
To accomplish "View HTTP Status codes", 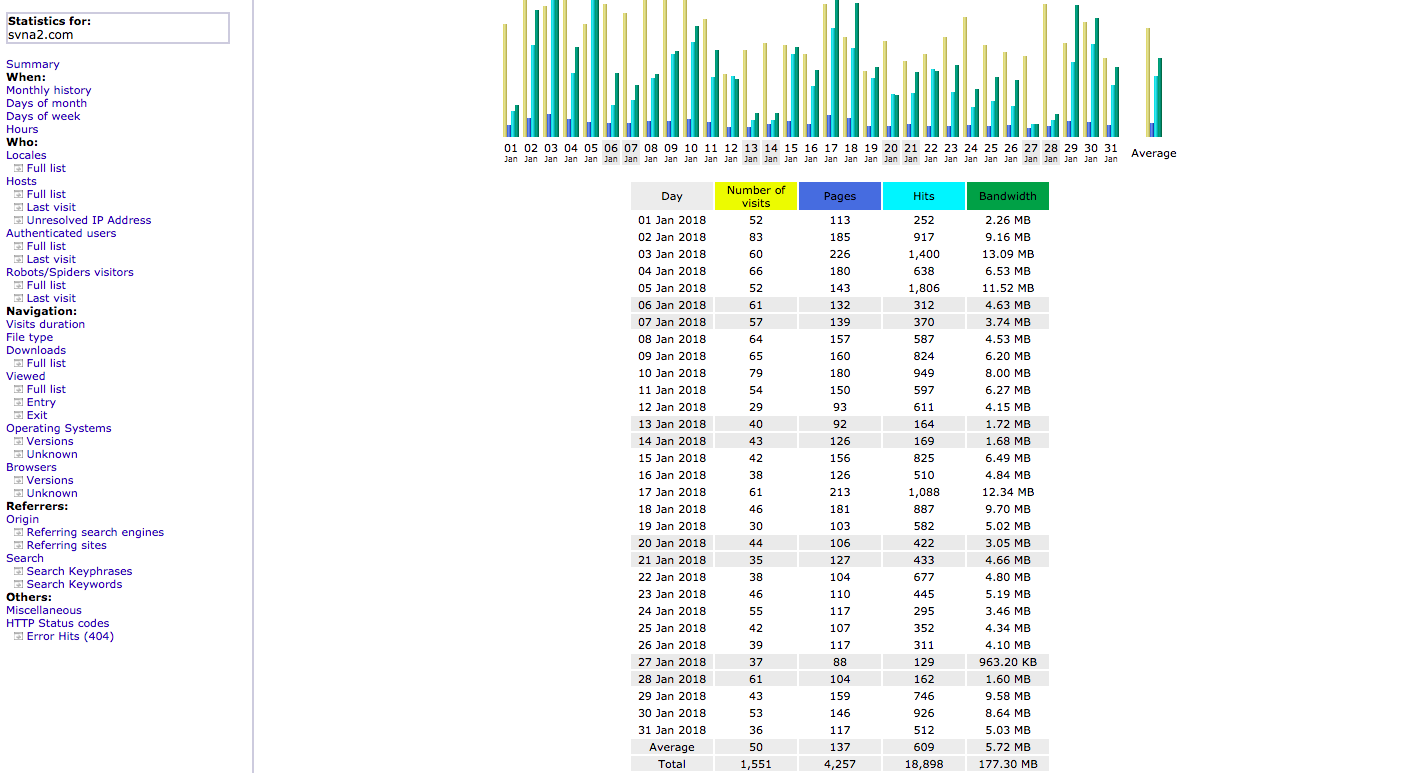I will 58,623.
